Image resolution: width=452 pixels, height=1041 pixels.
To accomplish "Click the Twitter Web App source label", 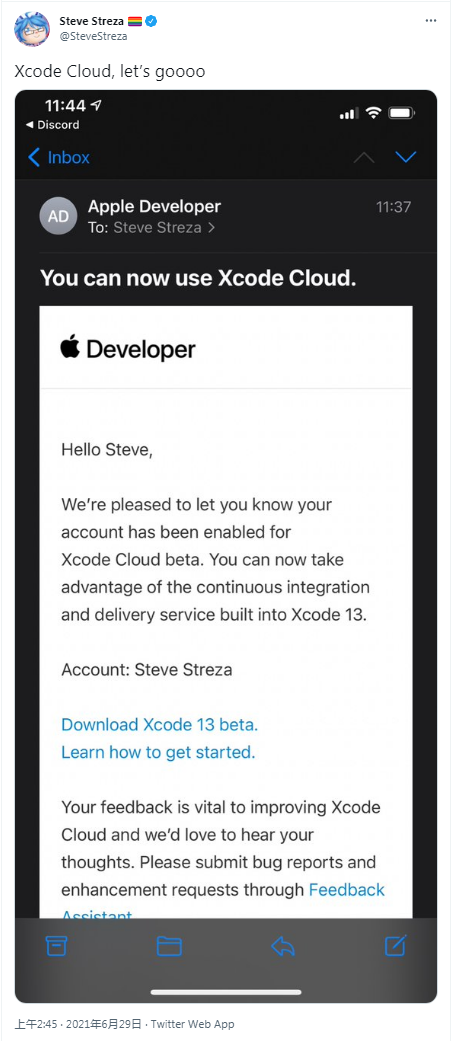I will tap(192, 1024).
